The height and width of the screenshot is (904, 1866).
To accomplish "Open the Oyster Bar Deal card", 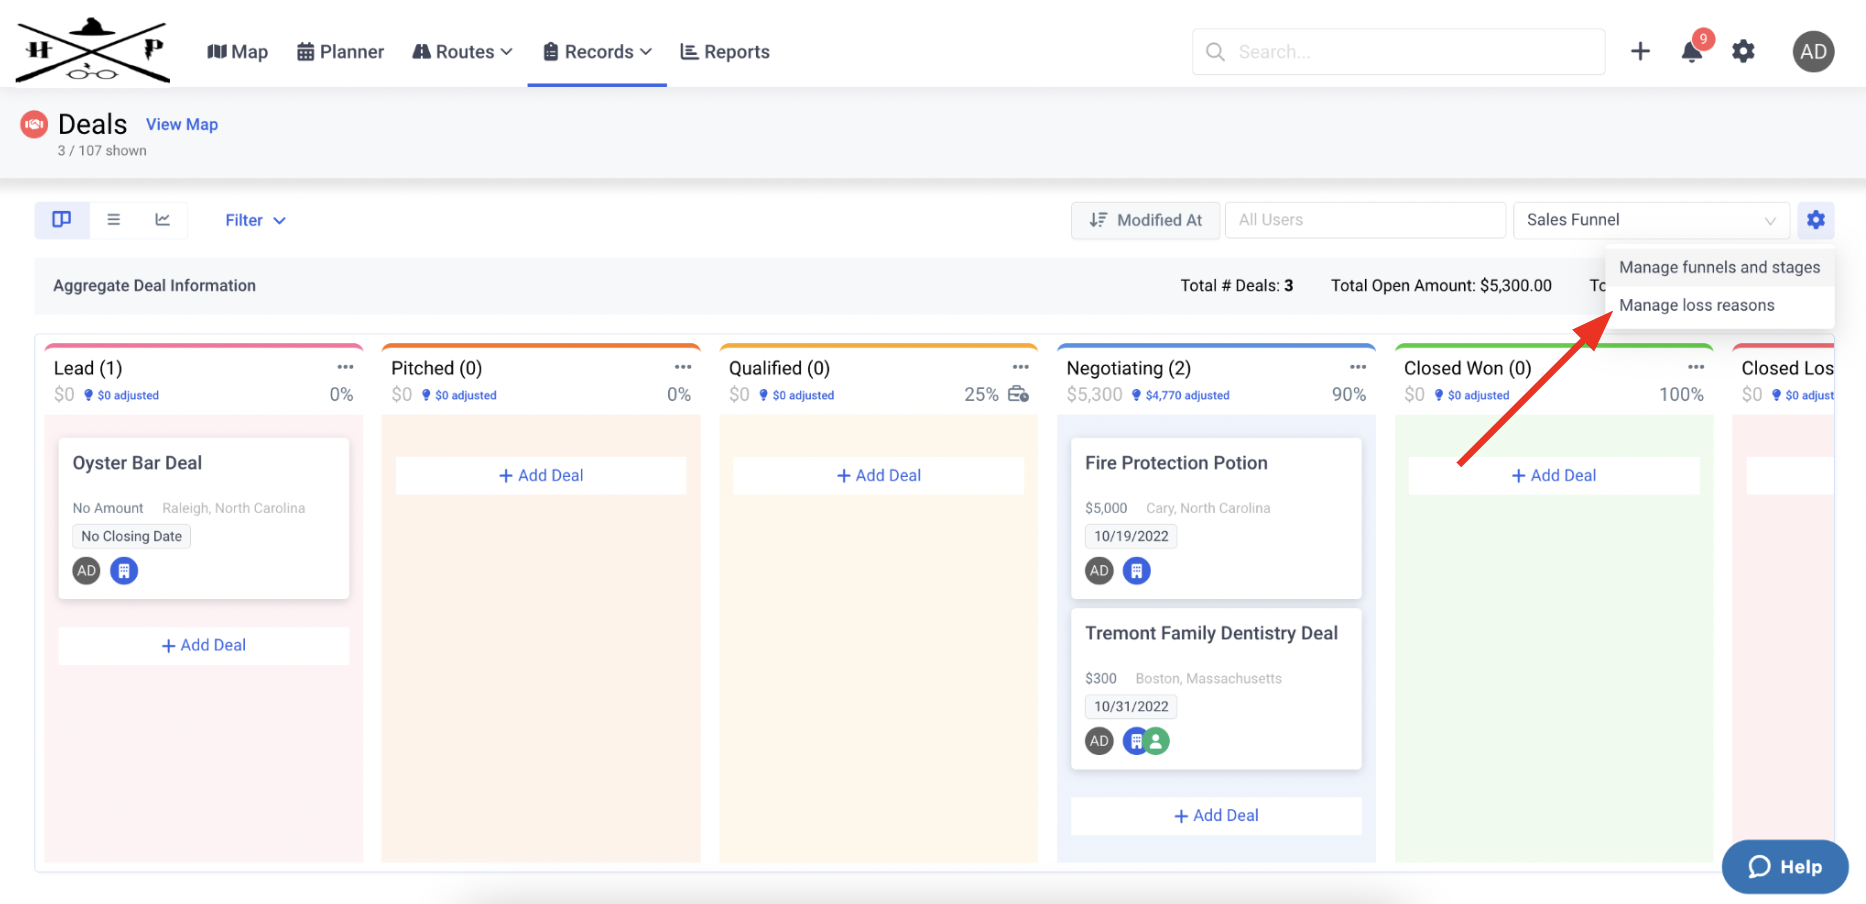I will 204,518.
